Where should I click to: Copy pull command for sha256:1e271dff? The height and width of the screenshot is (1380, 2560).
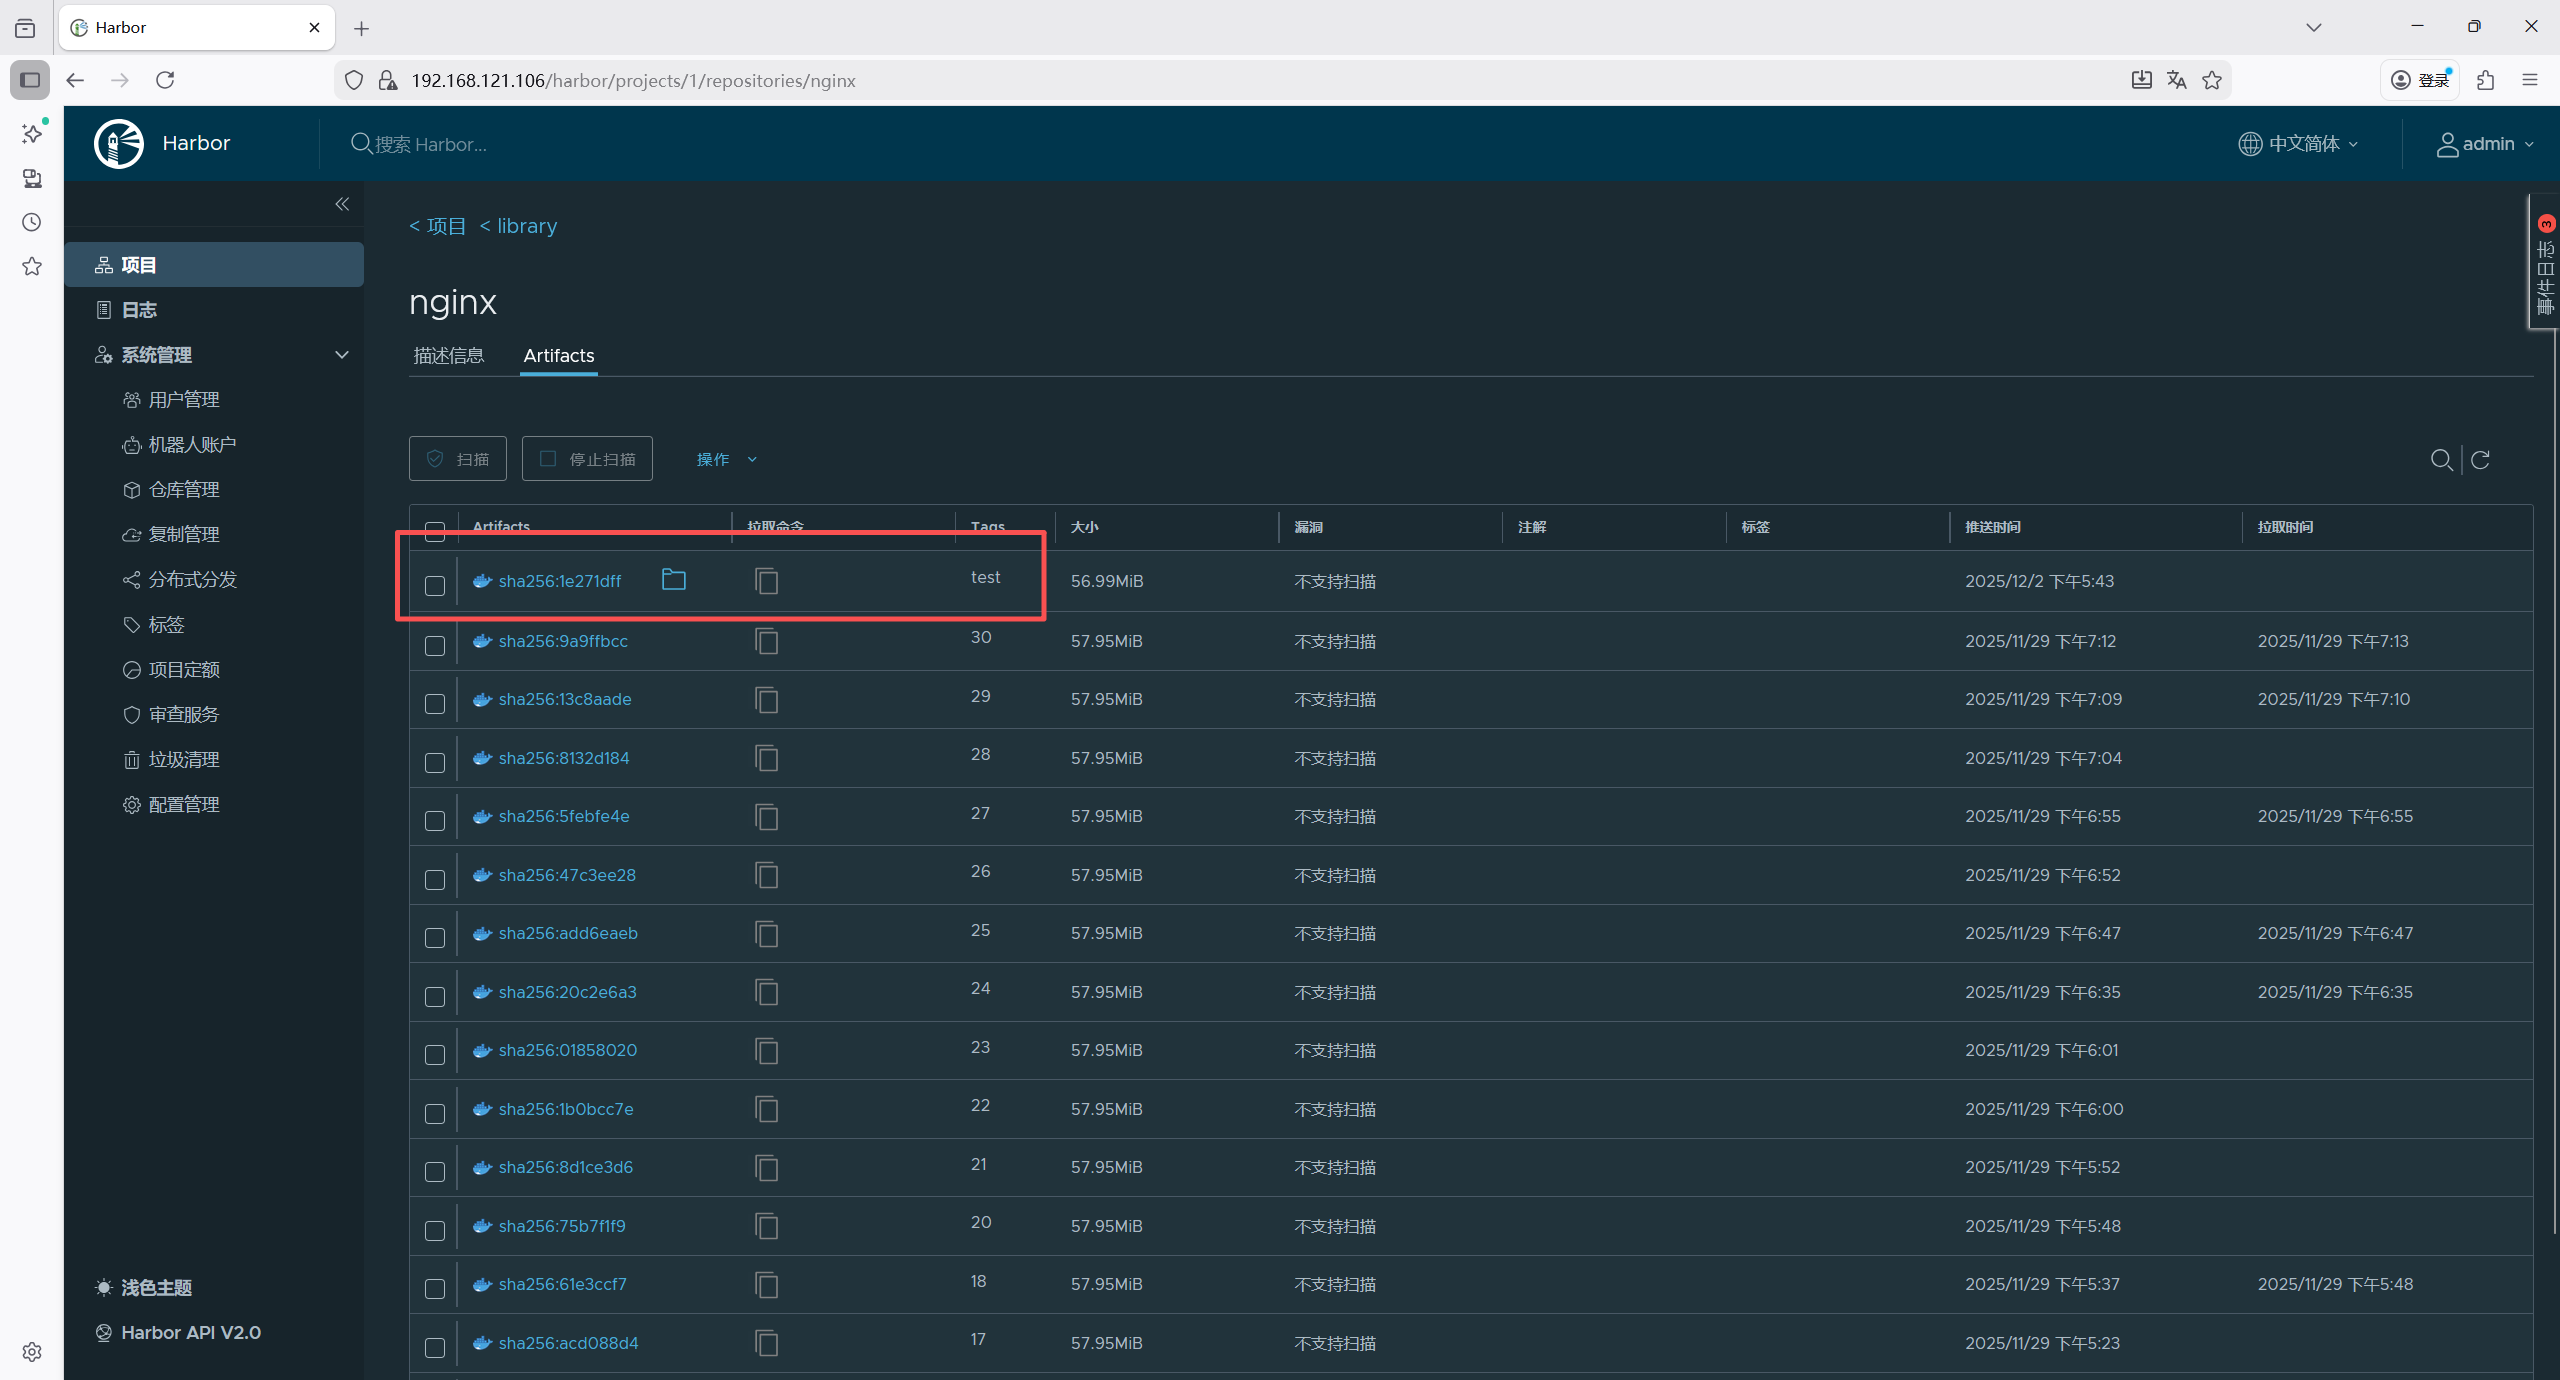coord(766,581)
